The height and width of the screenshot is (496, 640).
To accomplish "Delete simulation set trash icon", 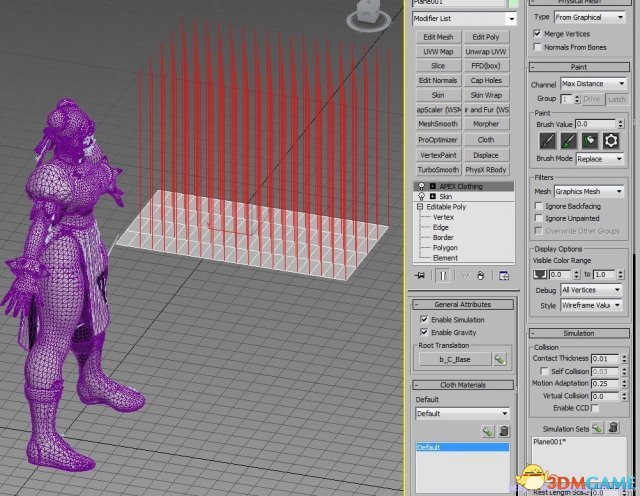I will [613, 428].
